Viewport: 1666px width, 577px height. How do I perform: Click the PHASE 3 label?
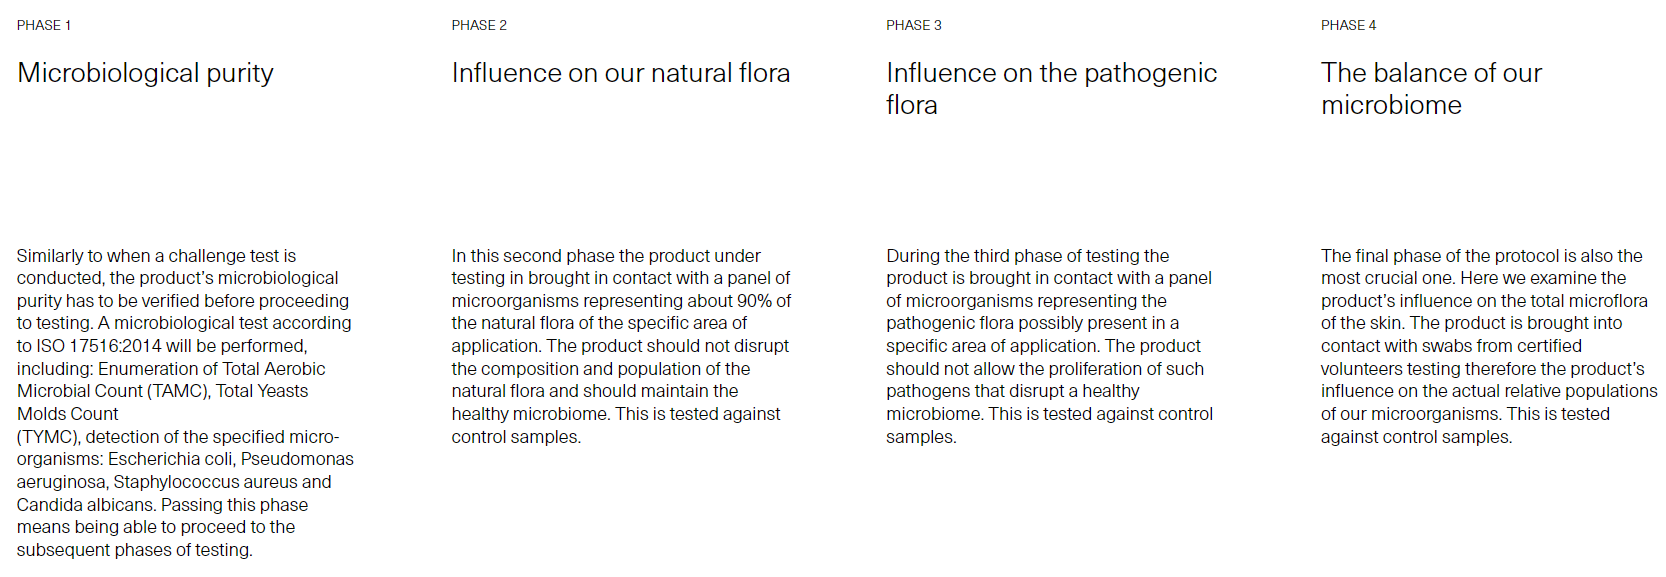pos(914,25)
